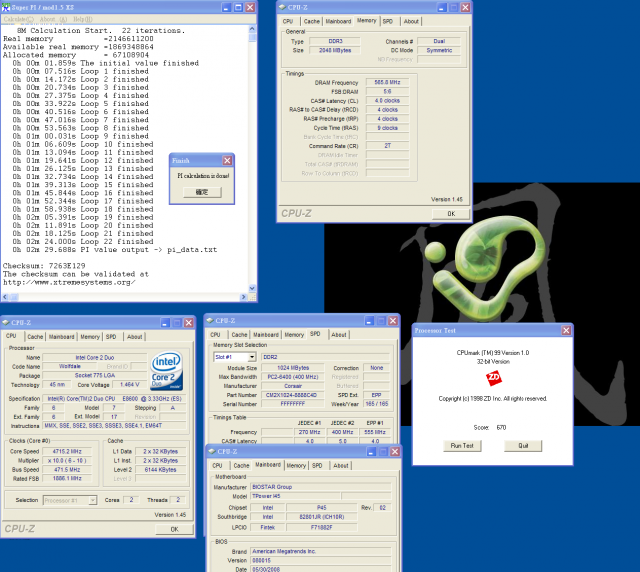Switch to Mainboard tab in the CPU-Z Memory window
The image size is (640, 572).
338,21
